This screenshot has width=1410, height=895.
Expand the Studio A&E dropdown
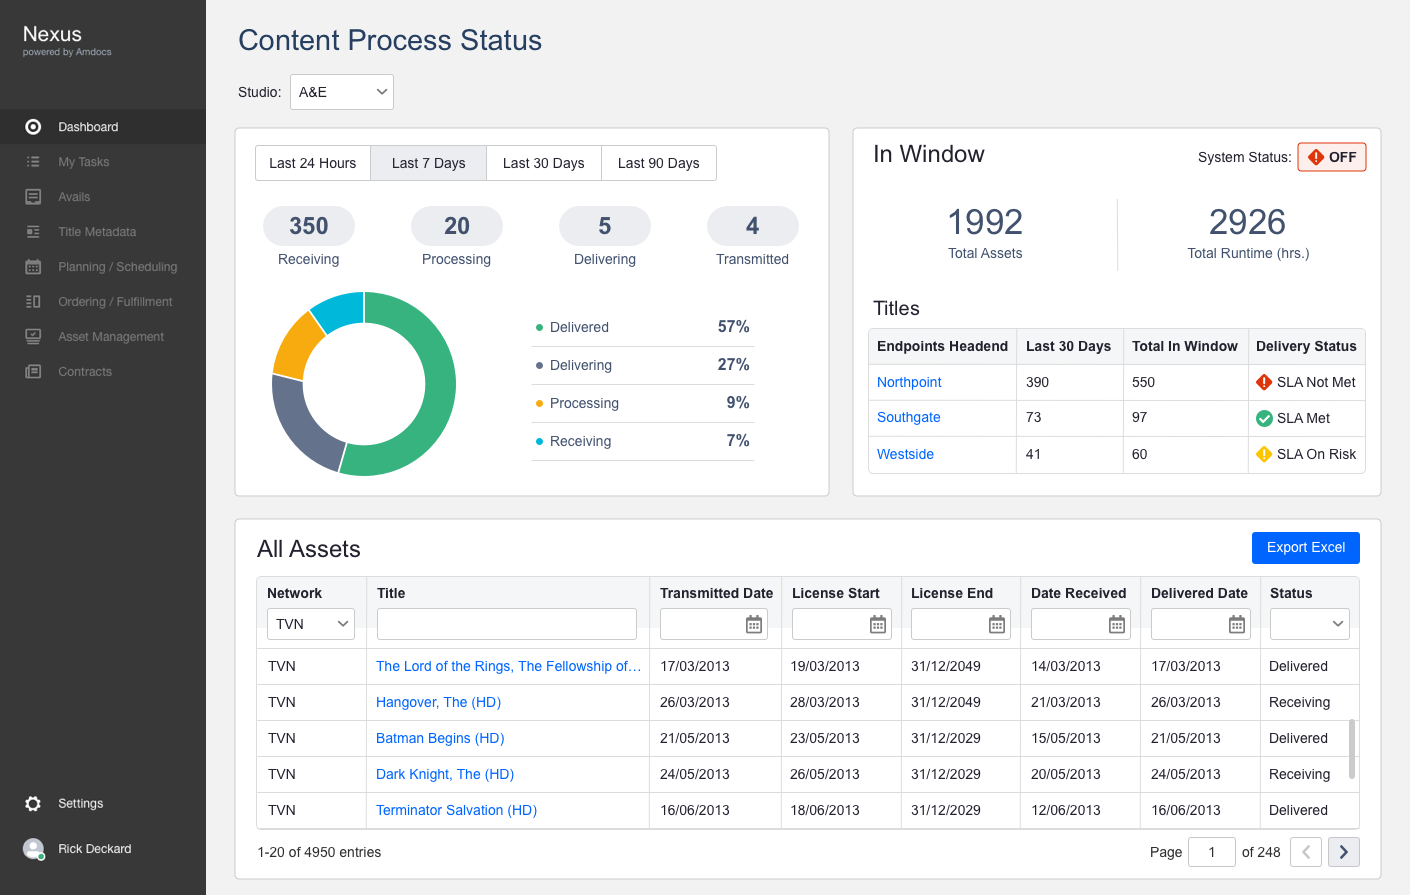coord(341,92)
